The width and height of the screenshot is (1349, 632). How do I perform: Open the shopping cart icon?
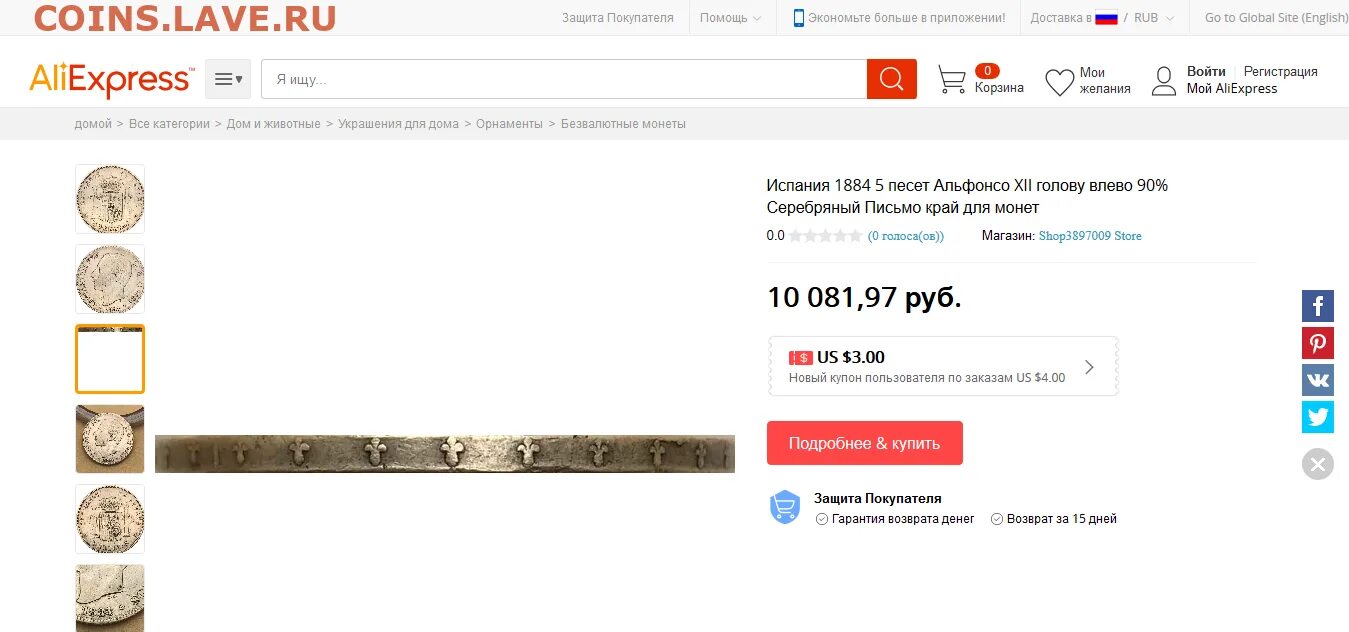click(952, 80)
